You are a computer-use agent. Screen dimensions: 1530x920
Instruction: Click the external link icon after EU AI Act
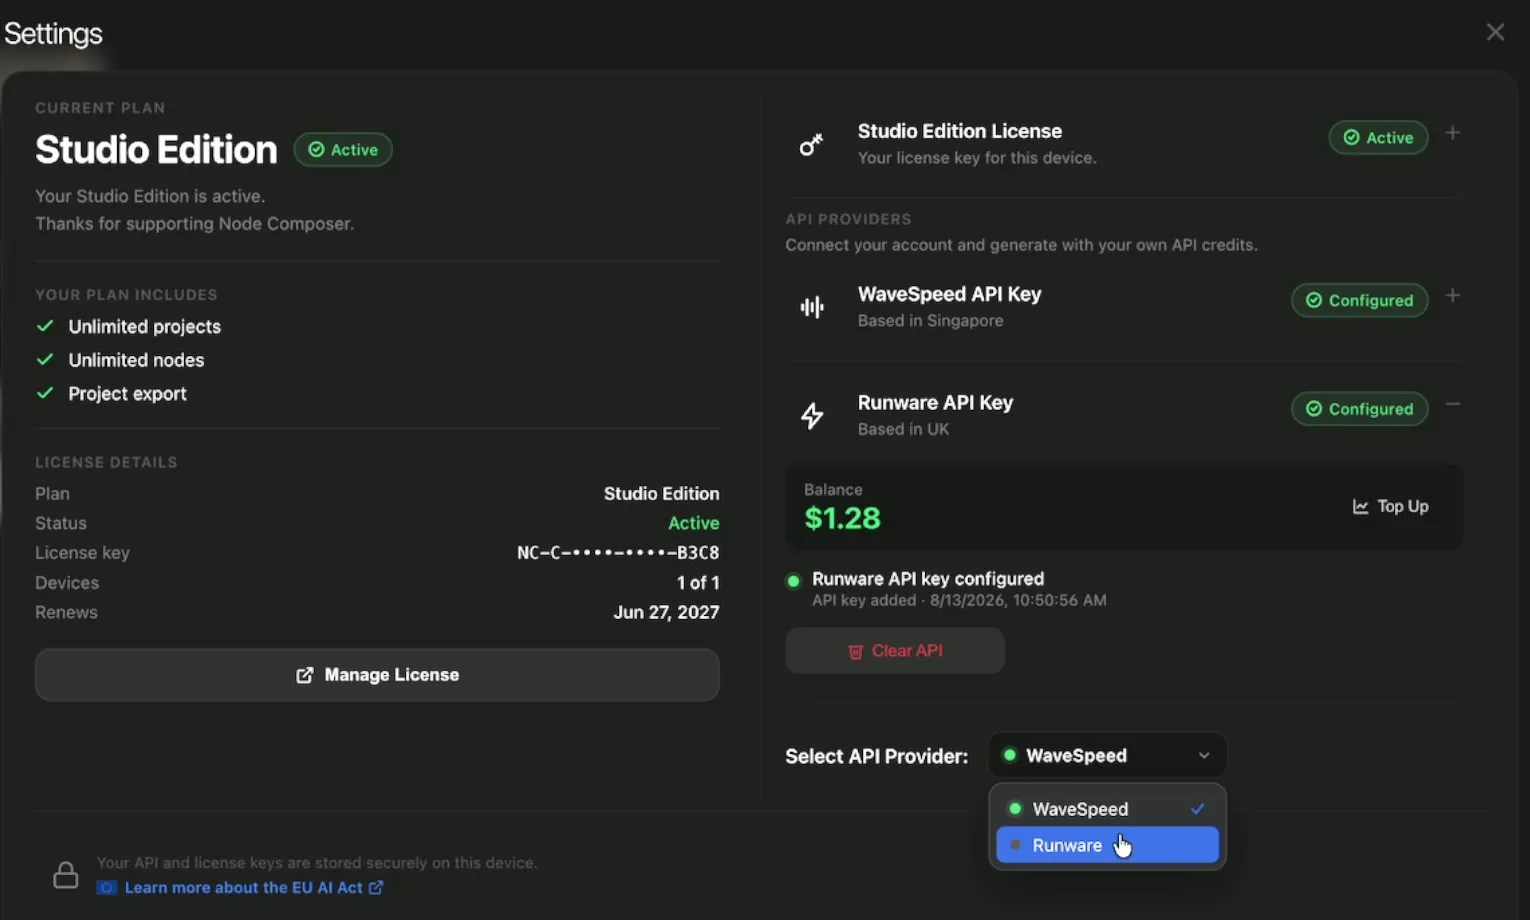point(376,887)
